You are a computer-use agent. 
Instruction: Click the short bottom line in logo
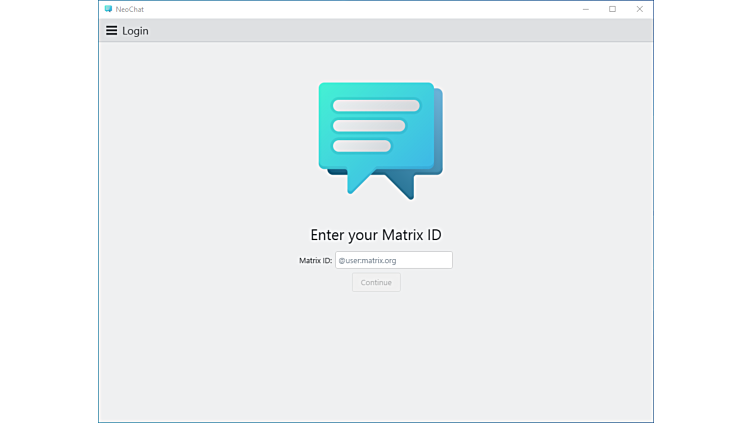point(361,146)
